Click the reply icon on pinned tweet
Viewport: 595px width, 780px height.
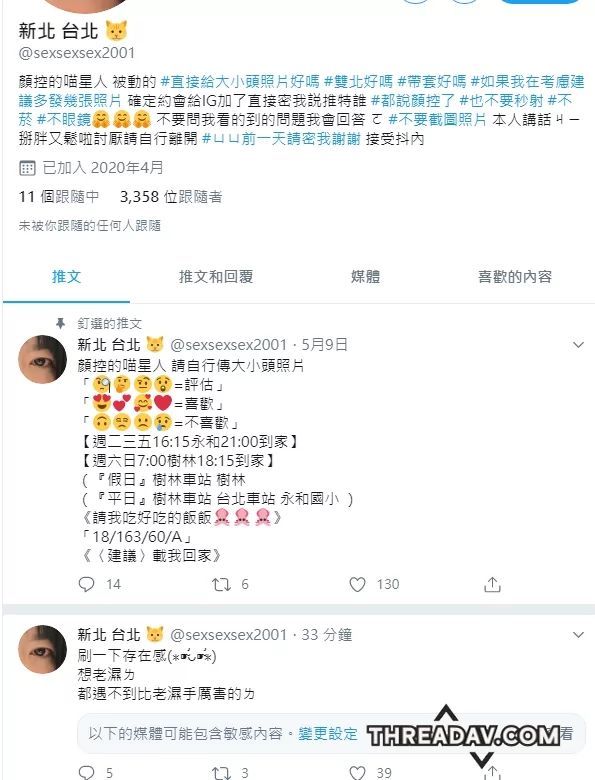point(87,584)
